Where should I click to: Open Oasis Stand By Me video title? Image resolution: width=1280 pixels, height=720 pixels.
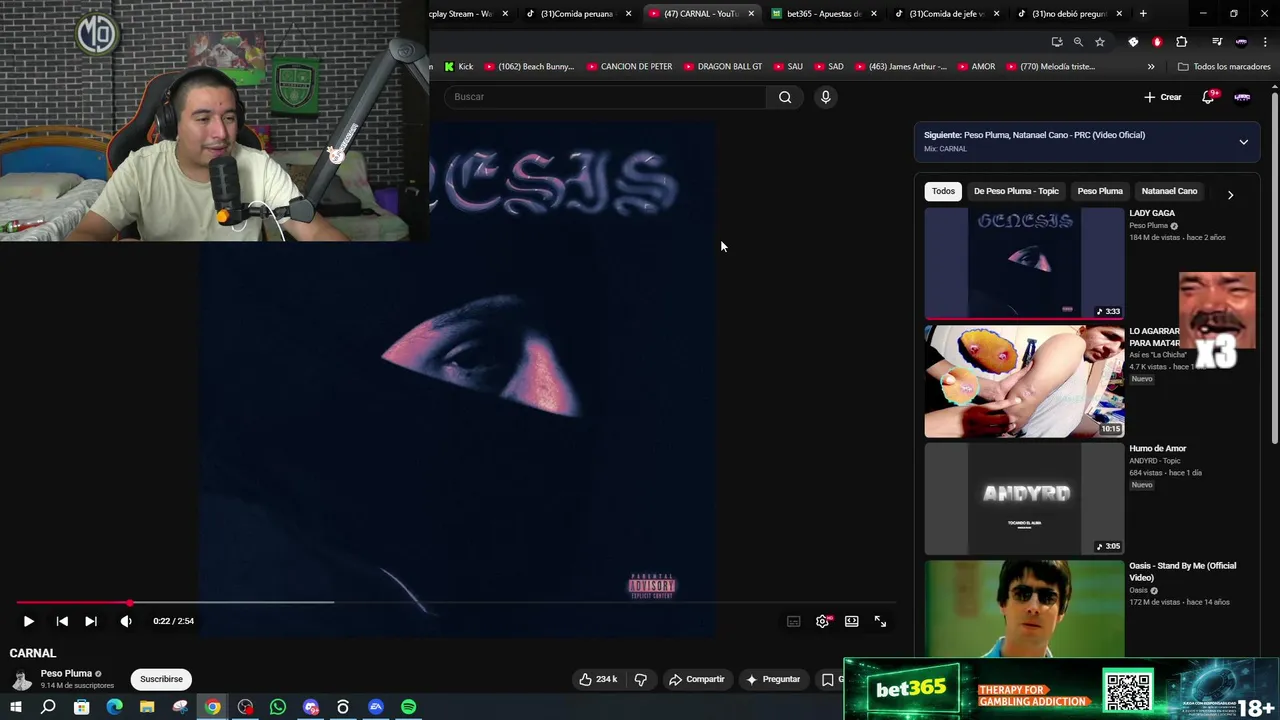pos(1182,571)
